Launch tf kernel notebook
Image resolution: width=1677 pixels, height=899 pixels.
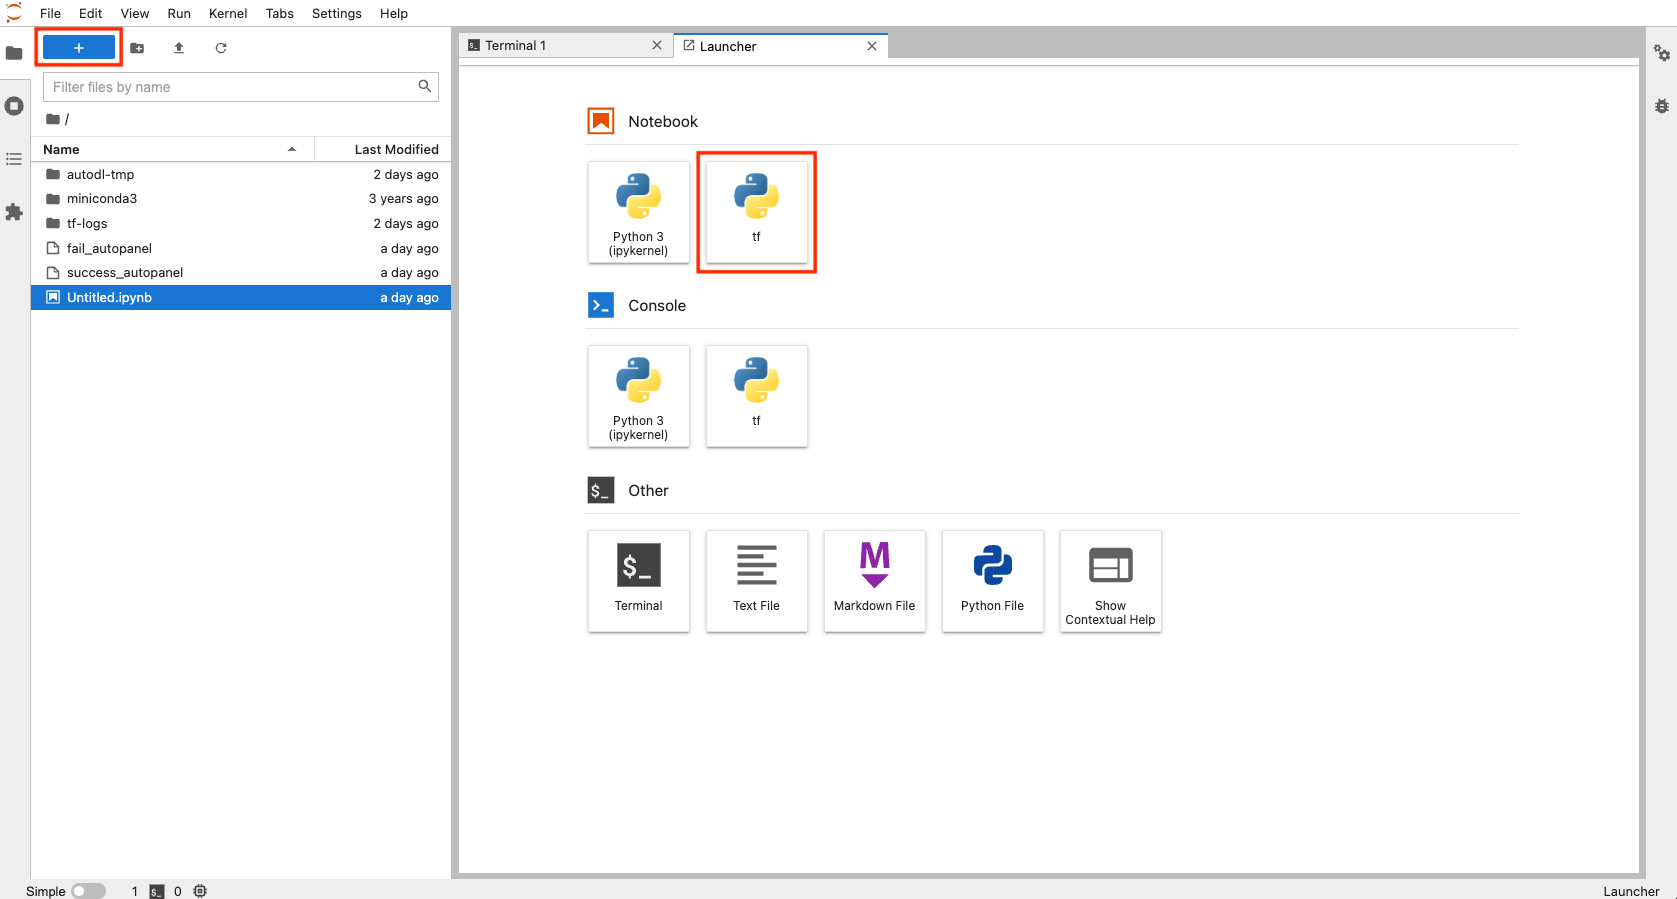click(x=756, y=212)
